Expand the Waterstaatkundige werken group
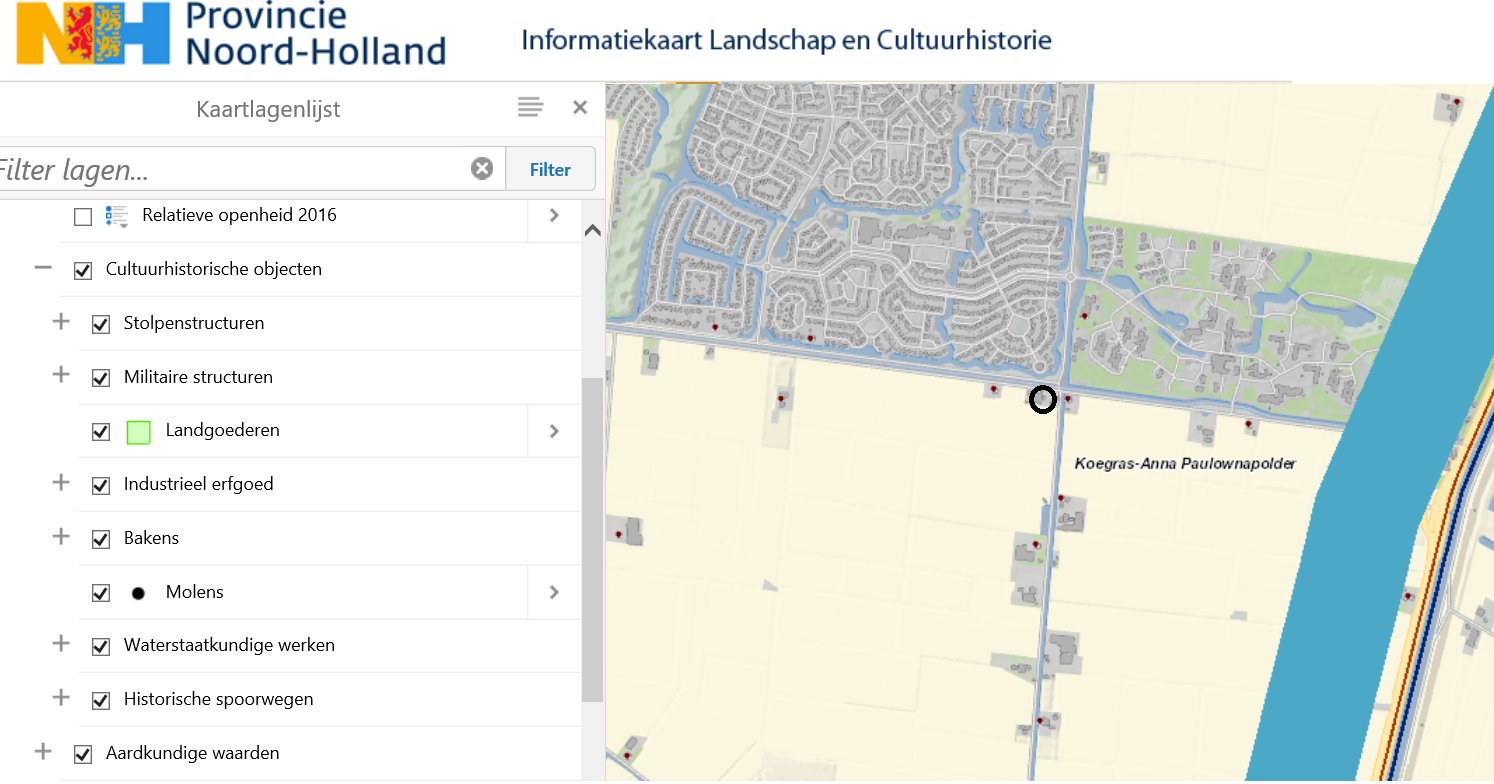The image size is (1494, 784). (x=61, y=644)
